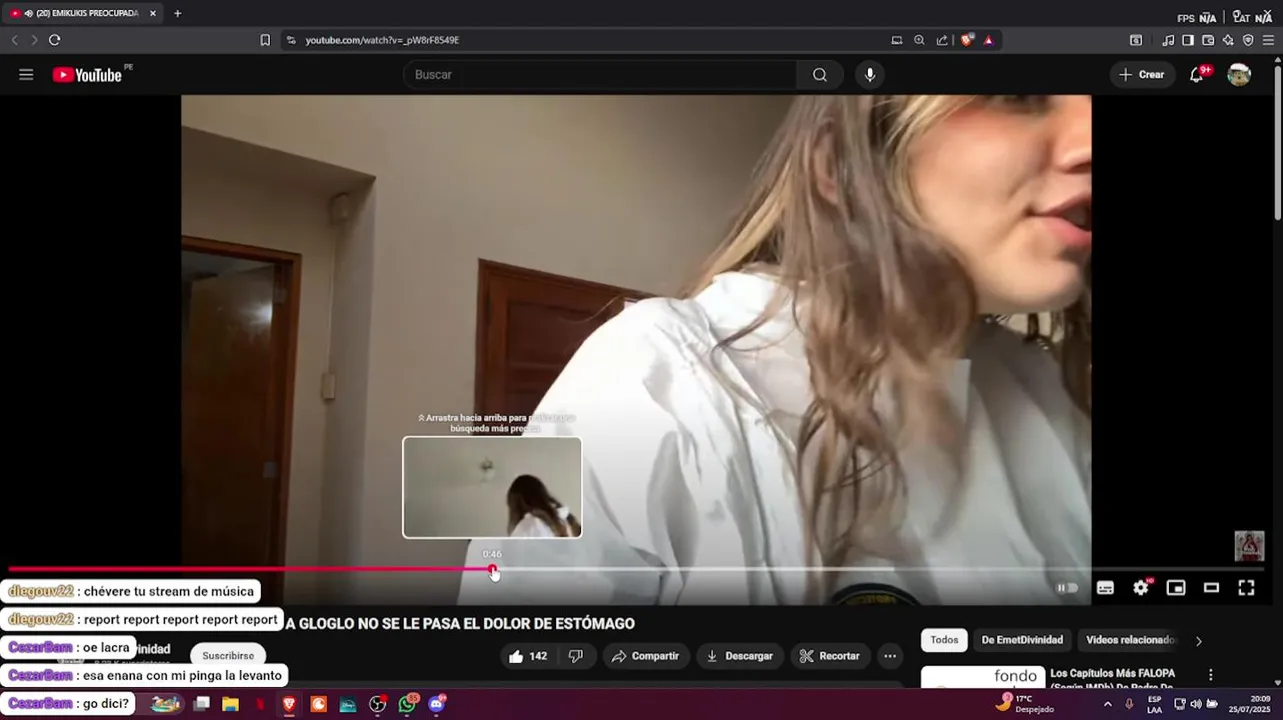Click the picture-in-picture icon in address bar
The width and height of the screenshot is (1283, 720).
897,40
